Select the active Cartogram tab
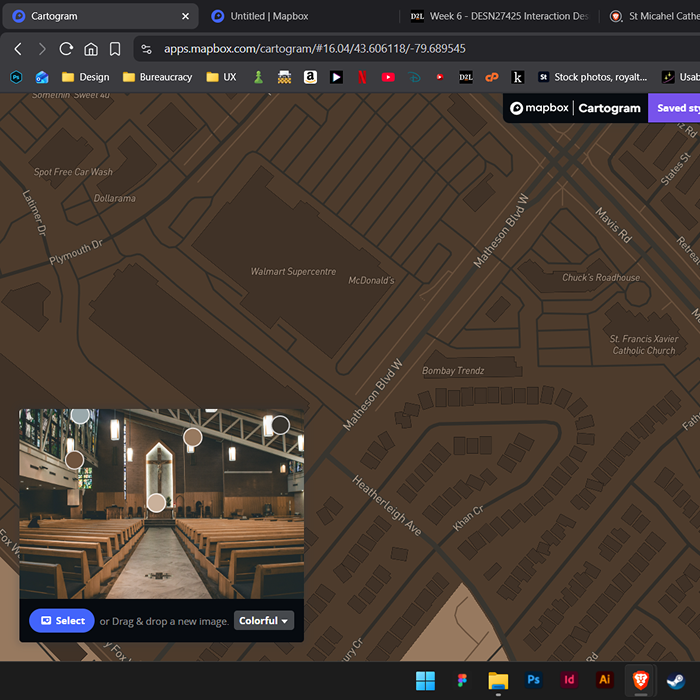 100,16
